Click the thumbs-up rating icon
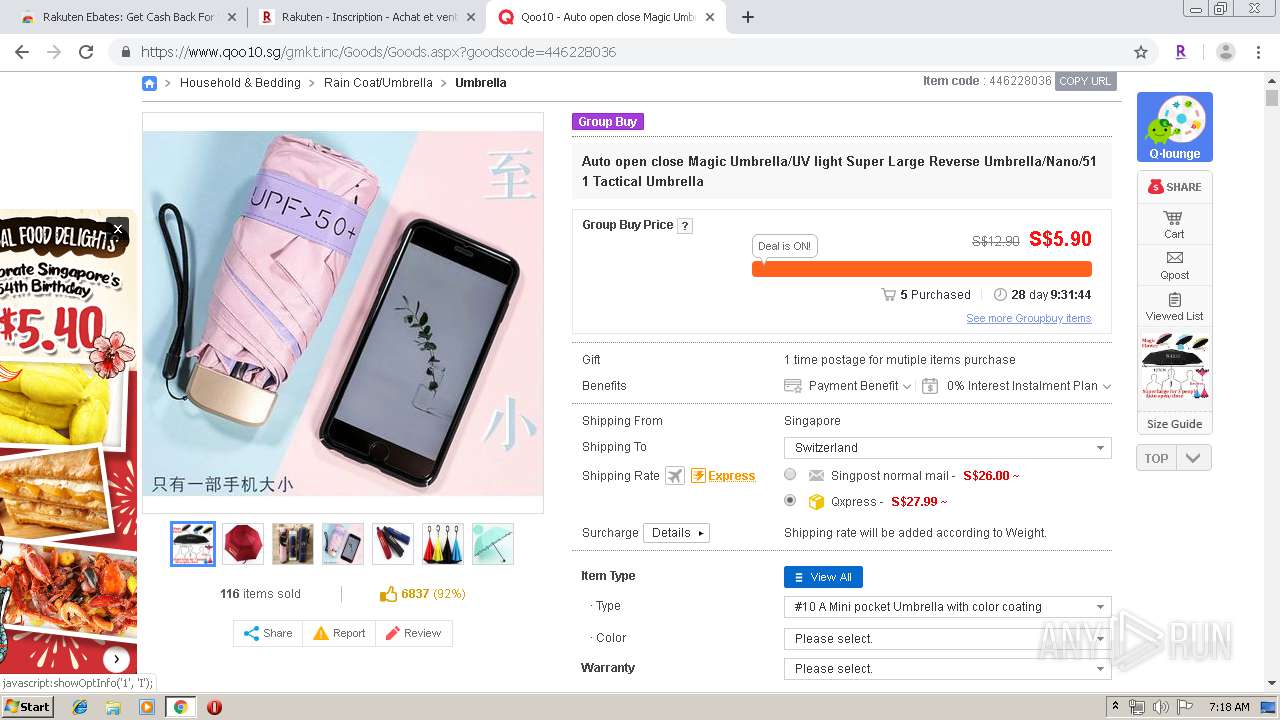Screen dimensions: 1280x720 (388, 594)
